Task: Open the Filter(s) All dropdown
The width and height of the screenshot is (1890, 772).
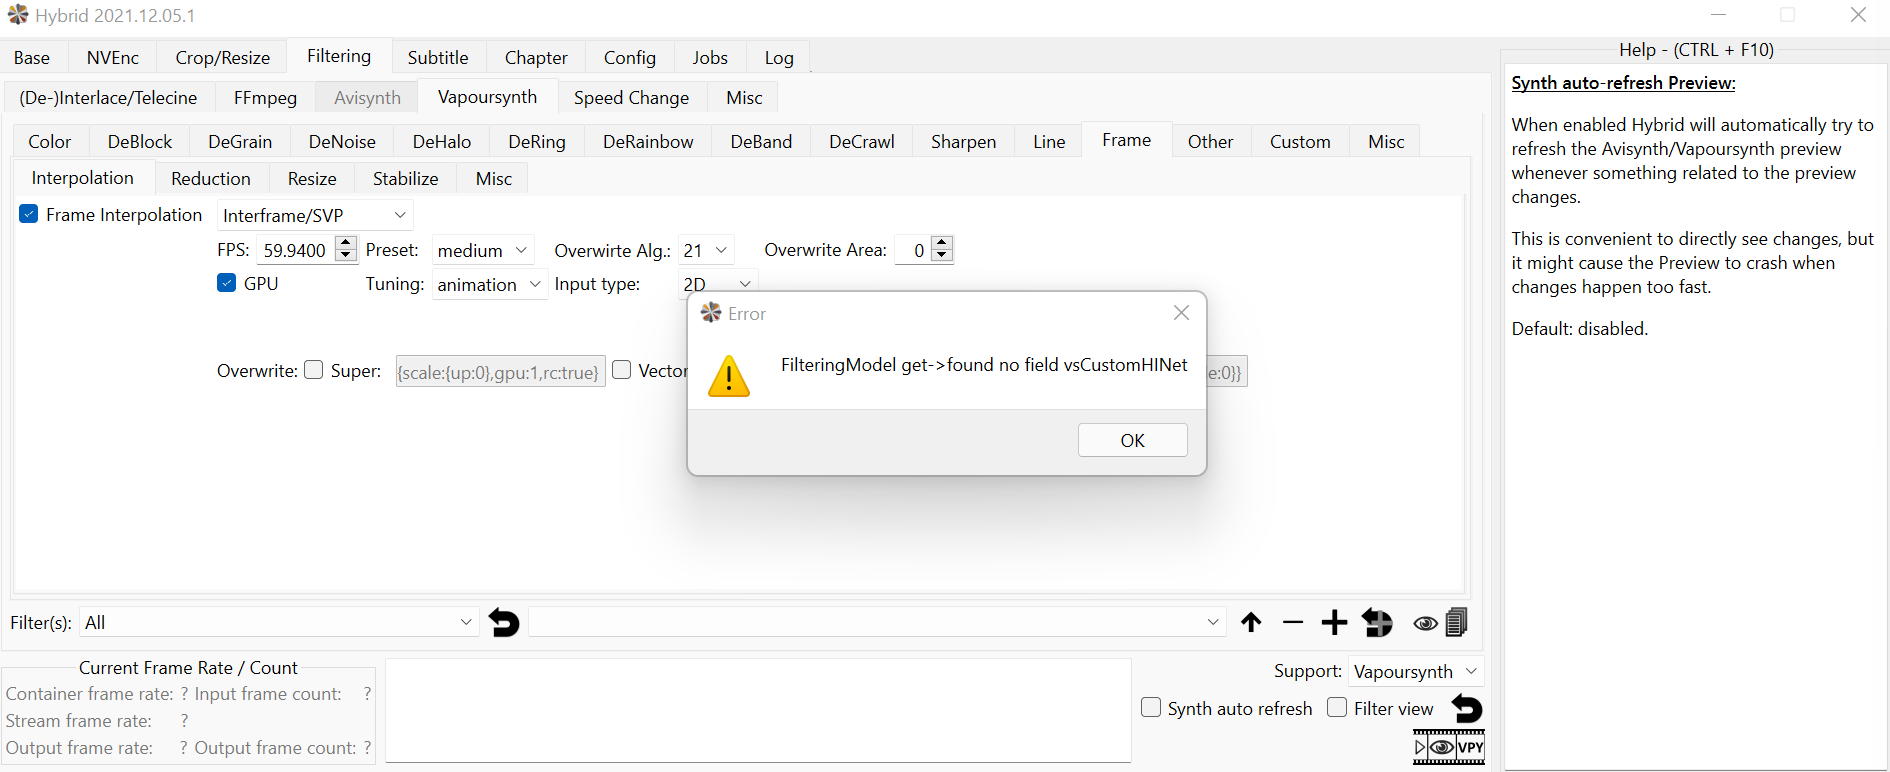Action: tap(278, 622)
